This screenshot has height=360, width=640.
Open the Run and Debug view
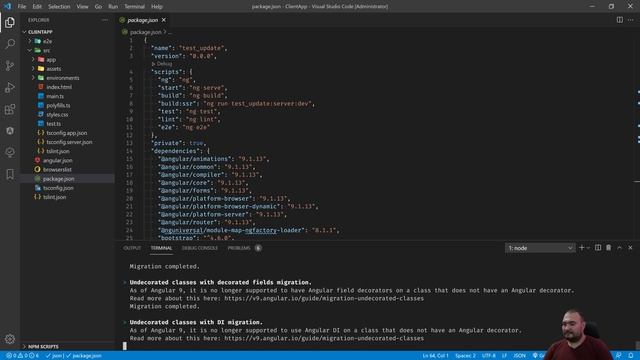click(x=10, y=87)
